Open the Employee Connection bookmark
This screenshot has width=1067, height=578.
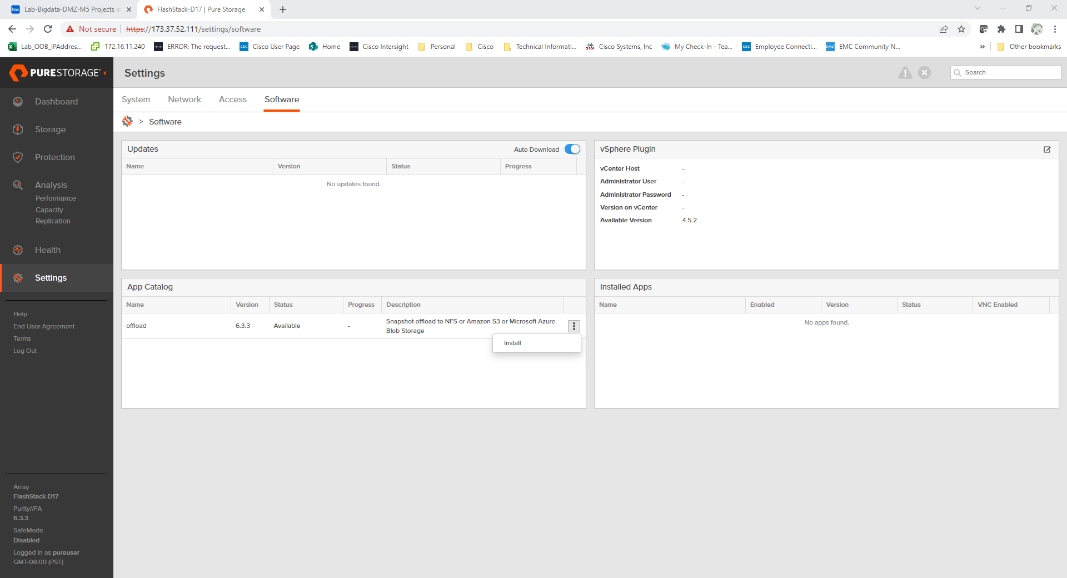point(779,47)
